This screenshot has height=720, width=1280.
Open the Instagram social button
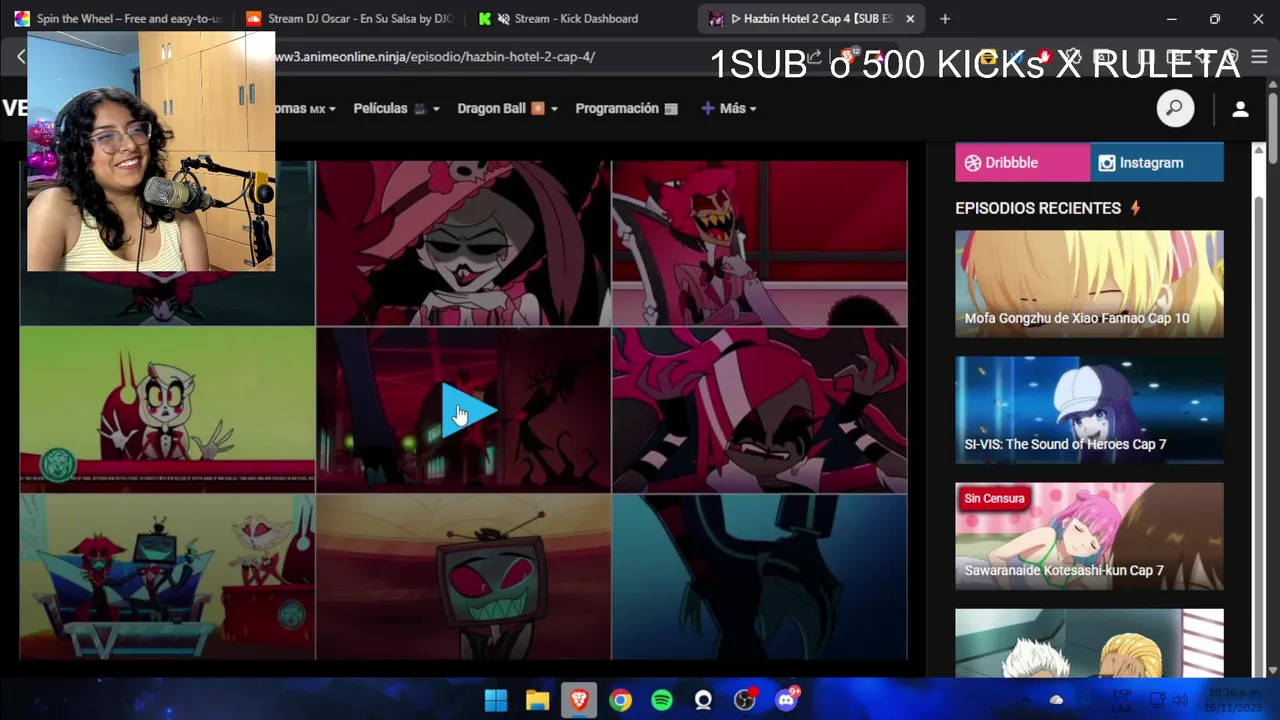point(1157,162)
